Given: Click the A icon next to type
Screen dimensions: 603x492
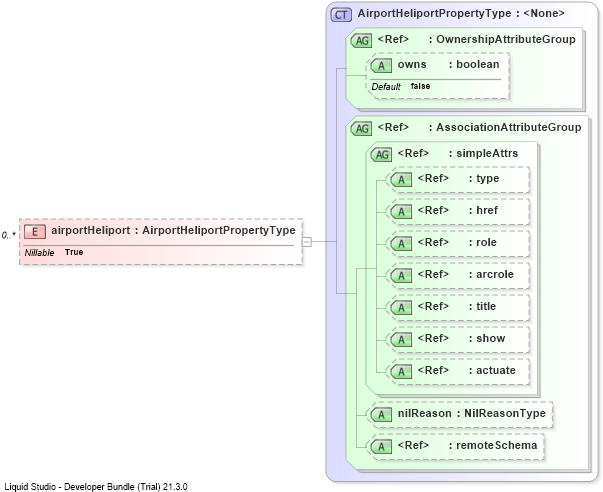Looking at the screenshot, I should [x=401, y=180].
